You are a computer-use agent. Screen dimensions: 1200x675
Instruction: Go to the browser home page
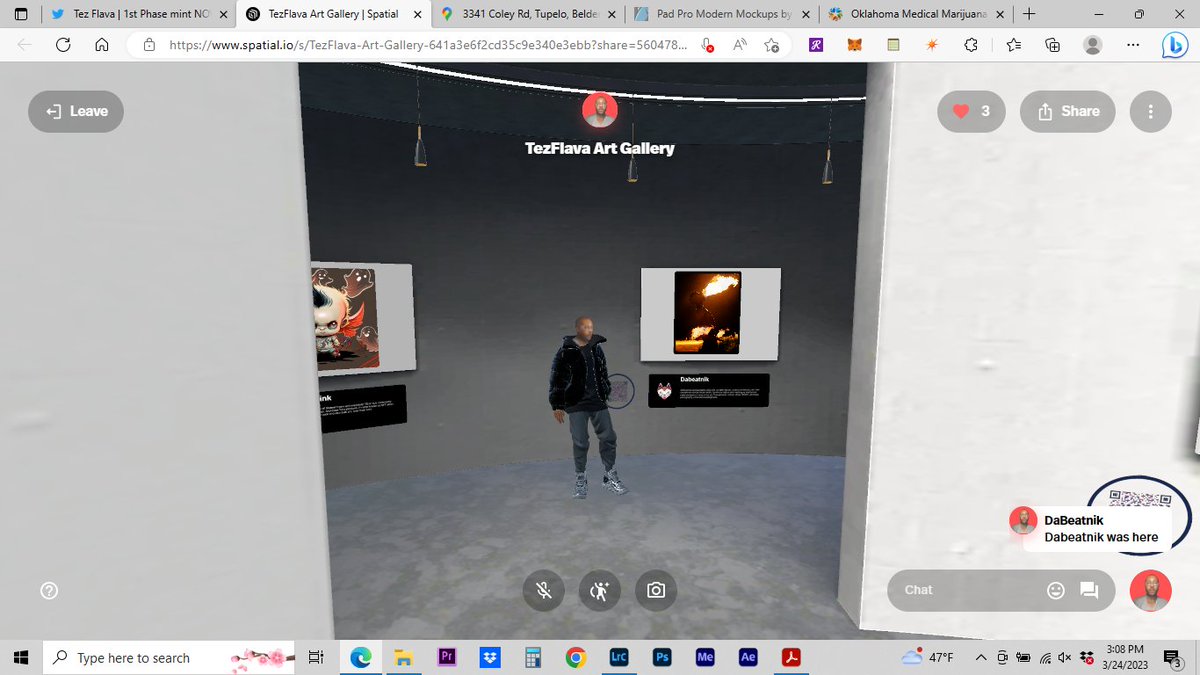(x=101, y=45)
